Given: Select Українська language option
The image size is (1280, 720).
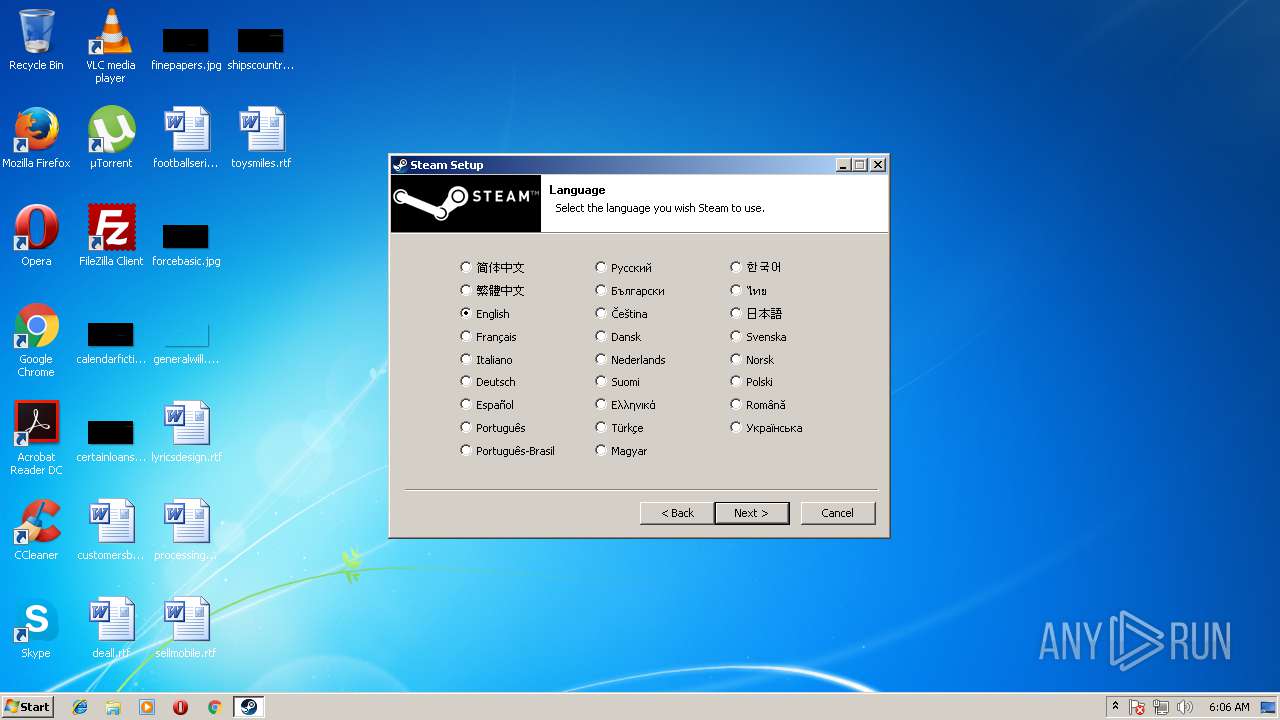Looking at the screenshot, I should [767, 427].
